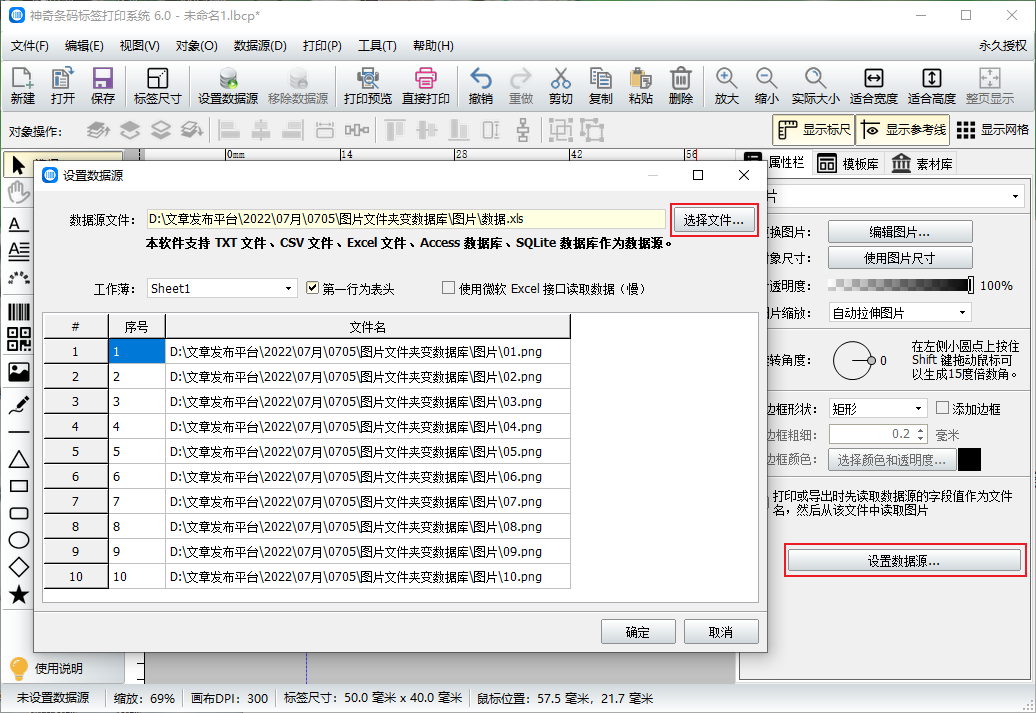Open the 工作薄 Sheet1 dropdown

click(x=221, y=288)
